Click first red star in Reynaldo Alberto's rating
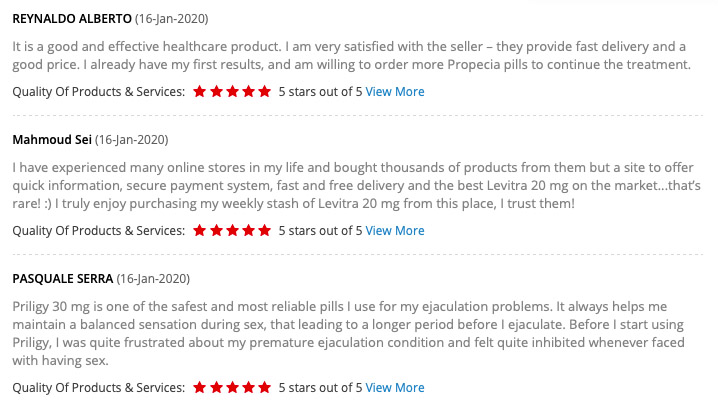 pos(200,91)
